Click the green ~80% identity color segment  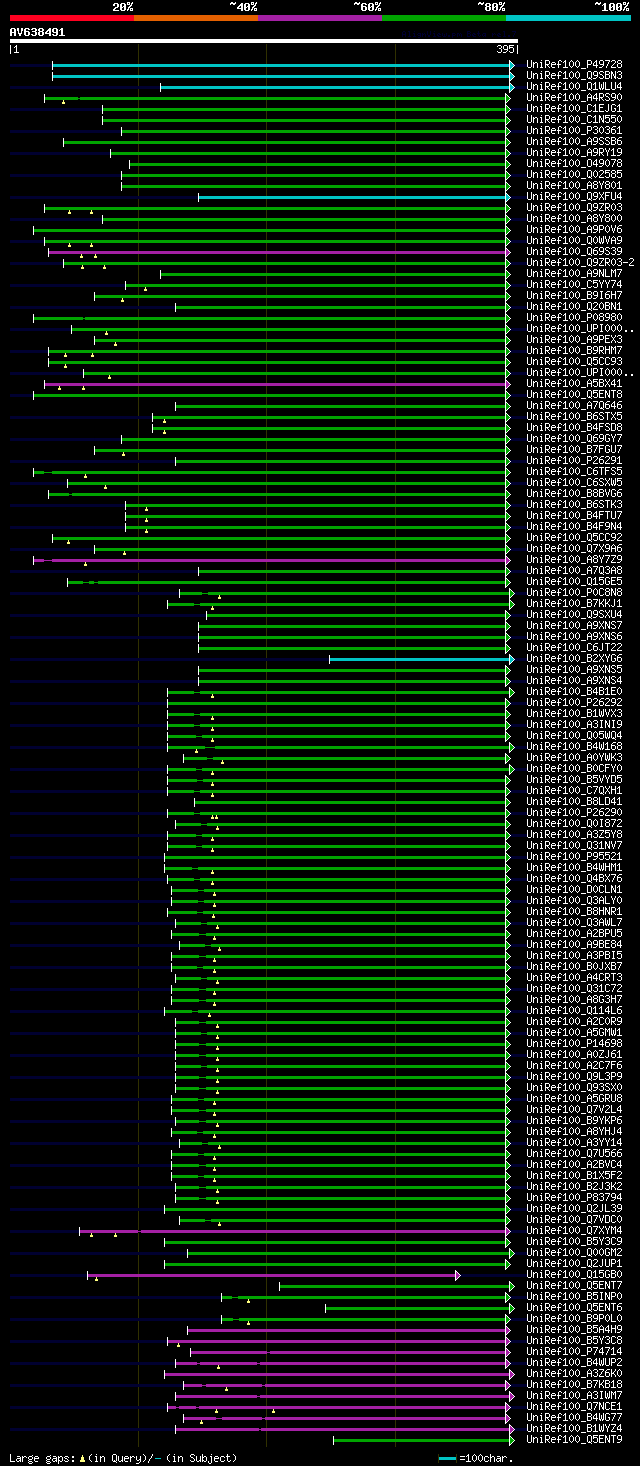point(444,18)
